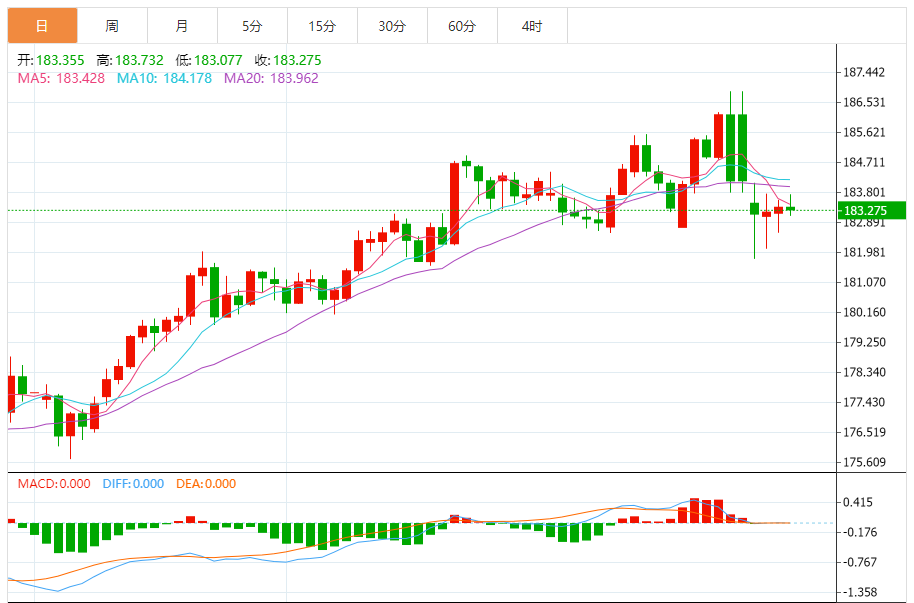Image resolution: width=914 pixels, height=603 pixels.
Task: Select the DIFF: 0.000 legend label
Action: (133, 484)
